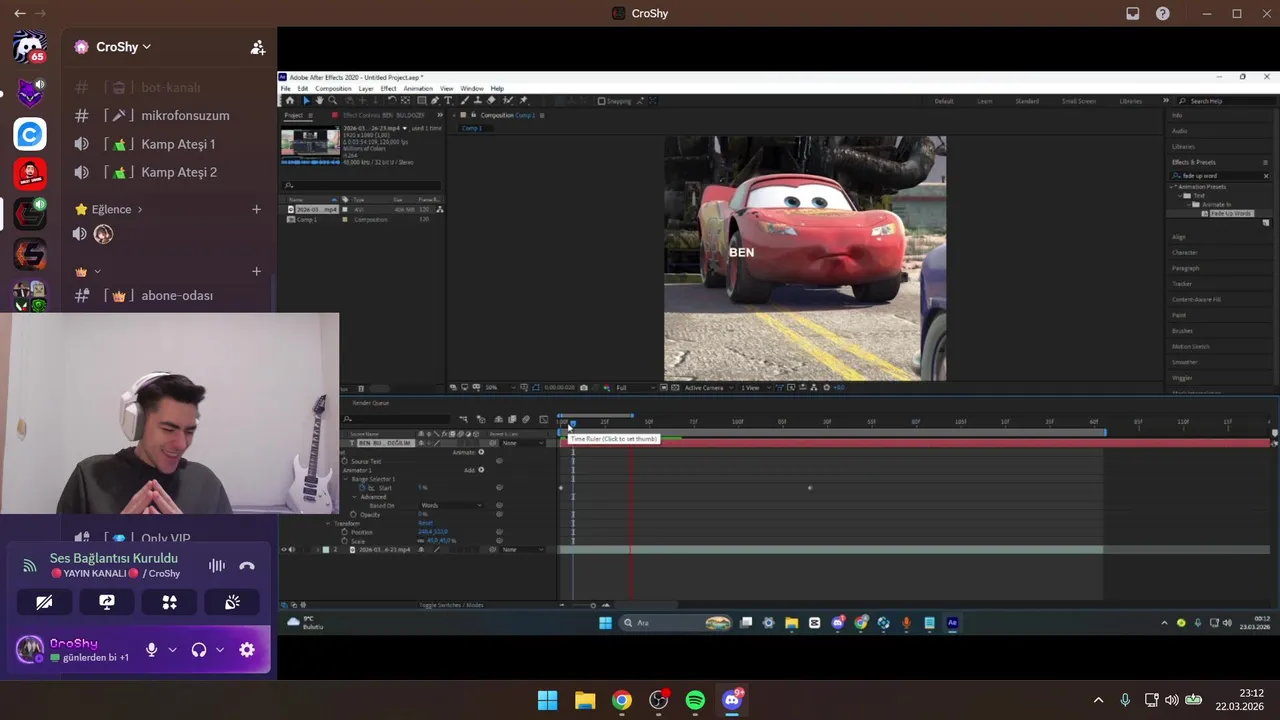Add a channel to Eğlence category
Screen dimensions: 1280x720
pos(256,209)
